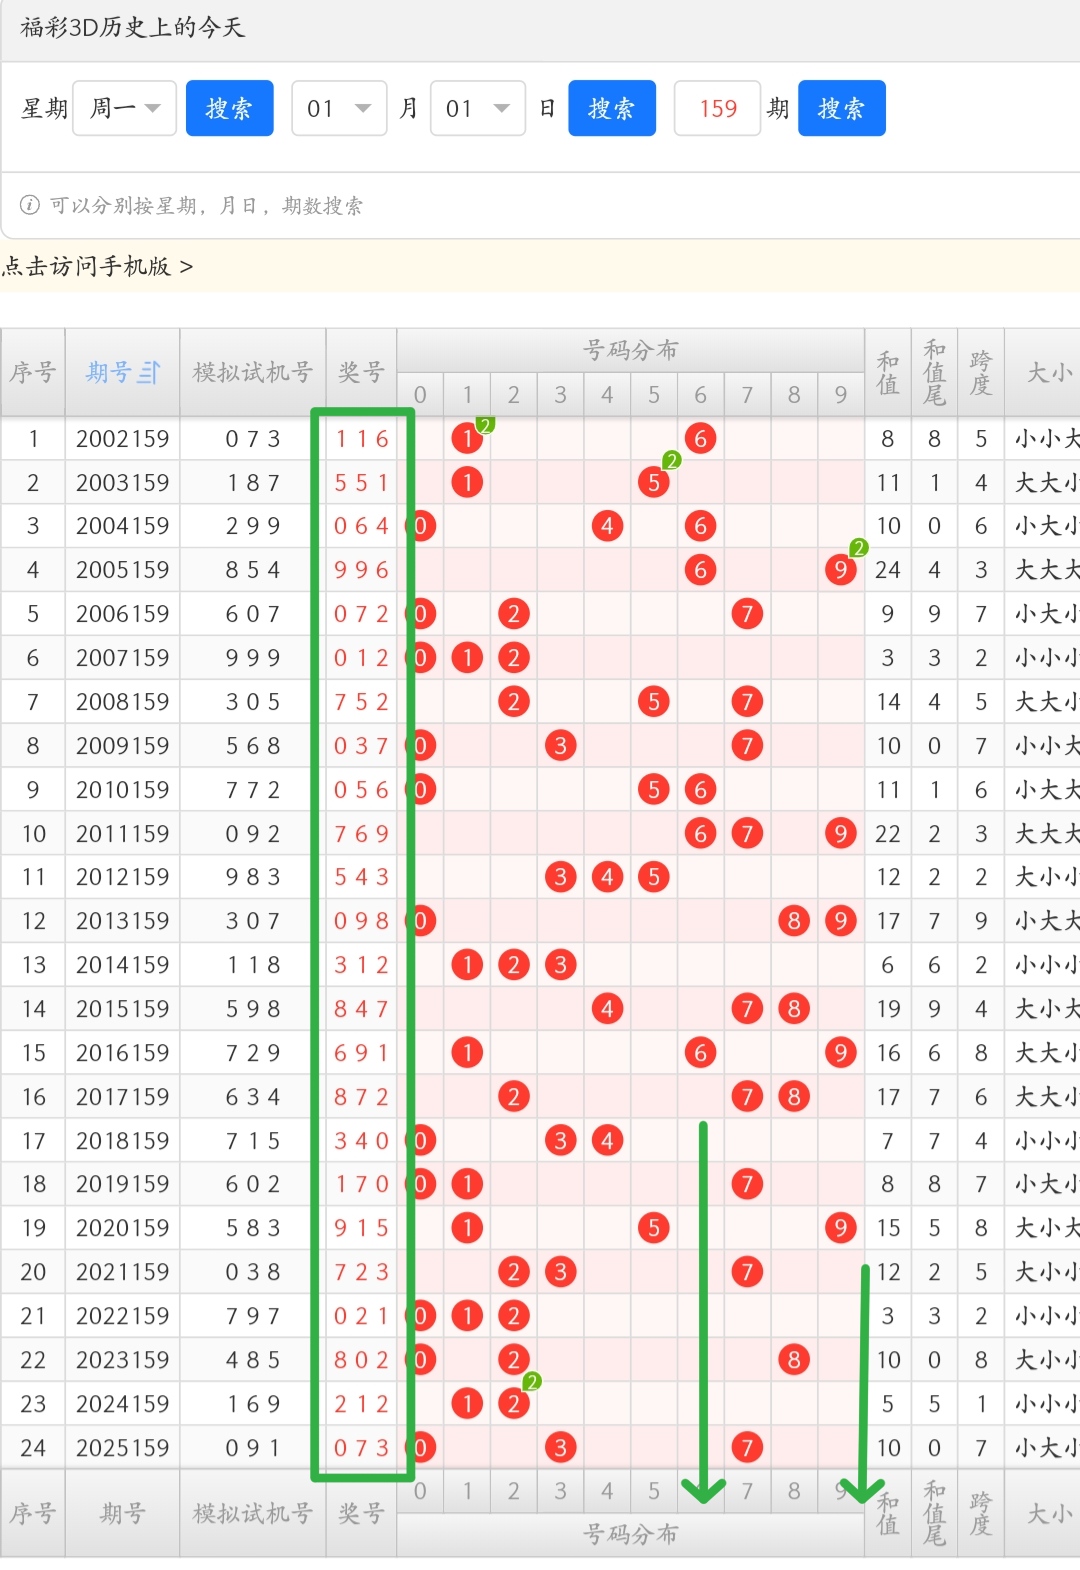
Task: Click the red ball 5 in row 2003159
Action: click(653, 482)
